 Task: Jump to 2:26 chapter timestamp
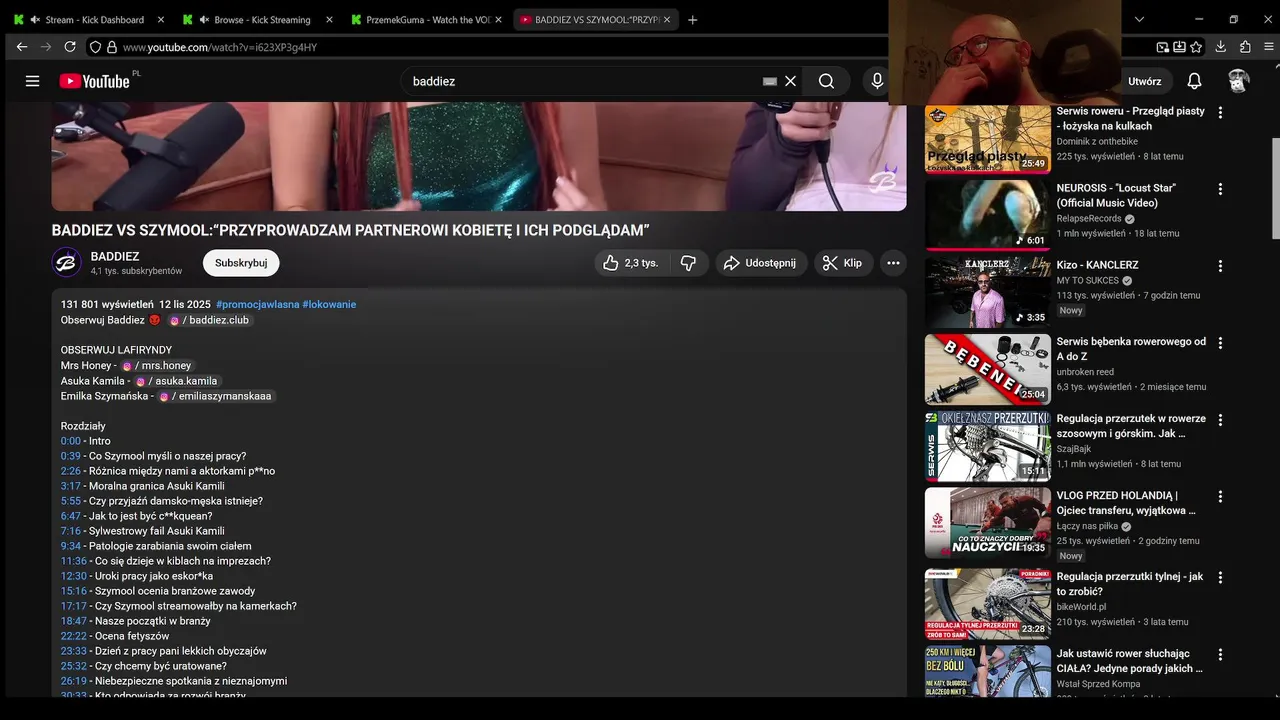click(x=70, y=471)
